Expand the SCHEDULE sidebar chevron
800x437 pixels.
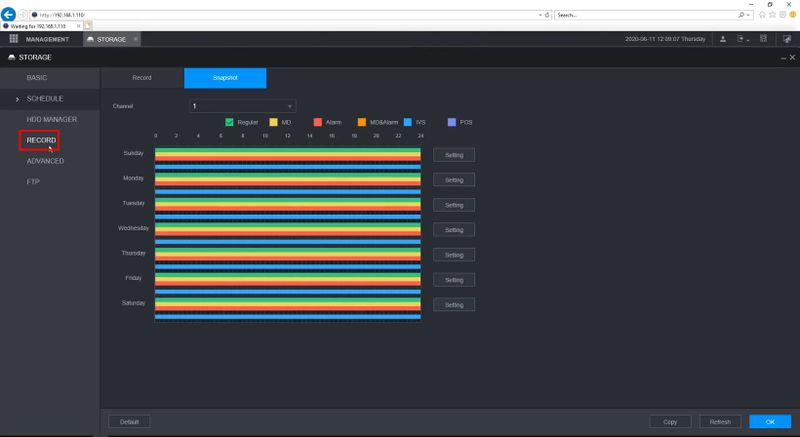click(17, 99)
